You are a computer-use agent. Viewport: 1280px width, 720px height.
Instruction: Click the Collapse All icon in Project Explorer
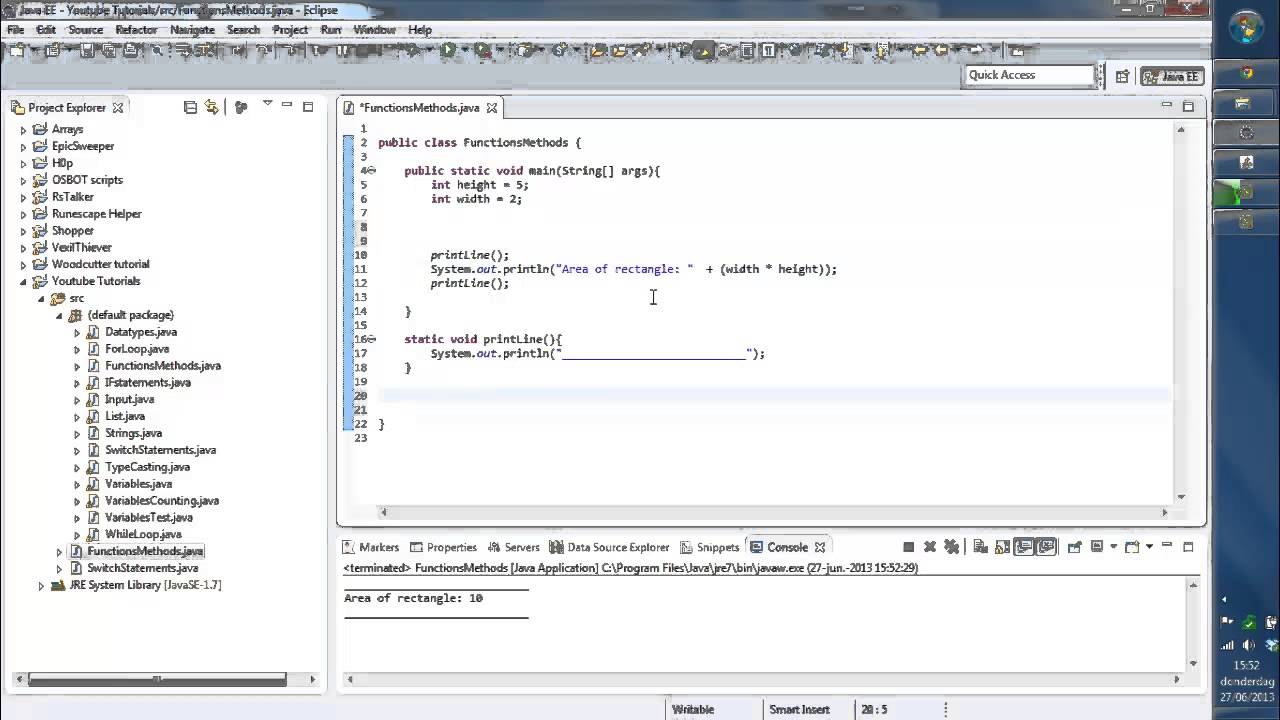[190, 107]
